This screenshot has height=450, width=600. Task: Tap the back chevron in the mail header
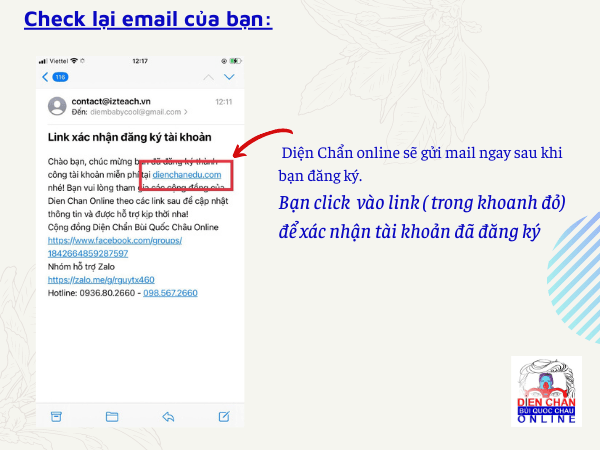coord(45,77)
